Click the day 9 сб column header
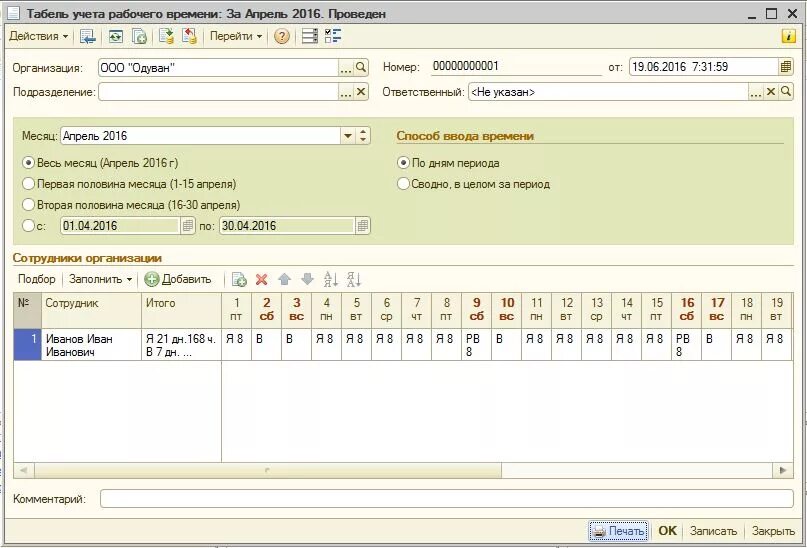The image size is (807, 548). click(477, 310)
